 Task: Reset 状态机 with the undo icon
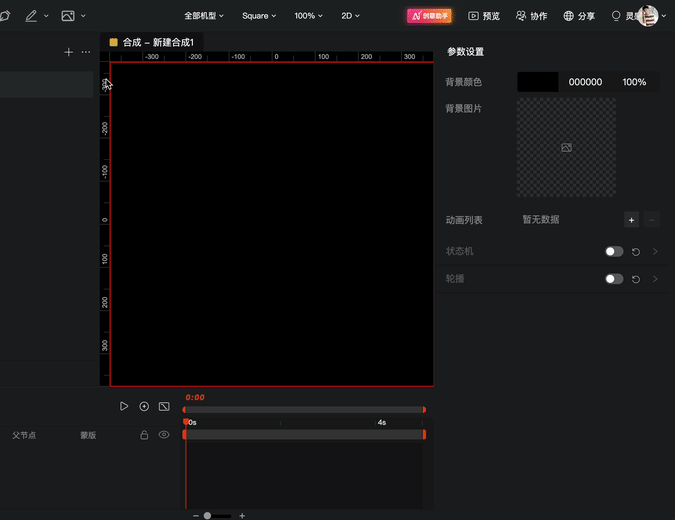[636, 252]
